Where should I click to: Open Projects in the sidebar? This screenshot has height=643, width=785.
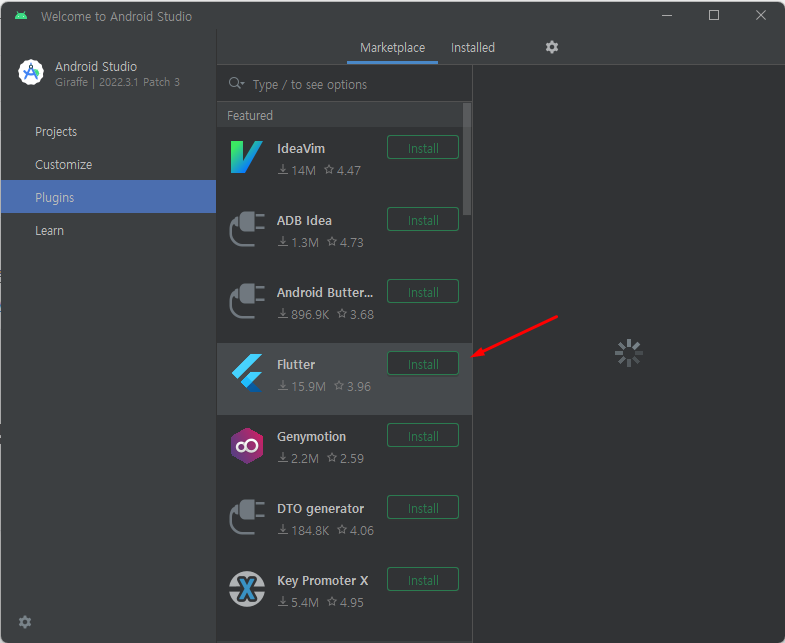108,132
